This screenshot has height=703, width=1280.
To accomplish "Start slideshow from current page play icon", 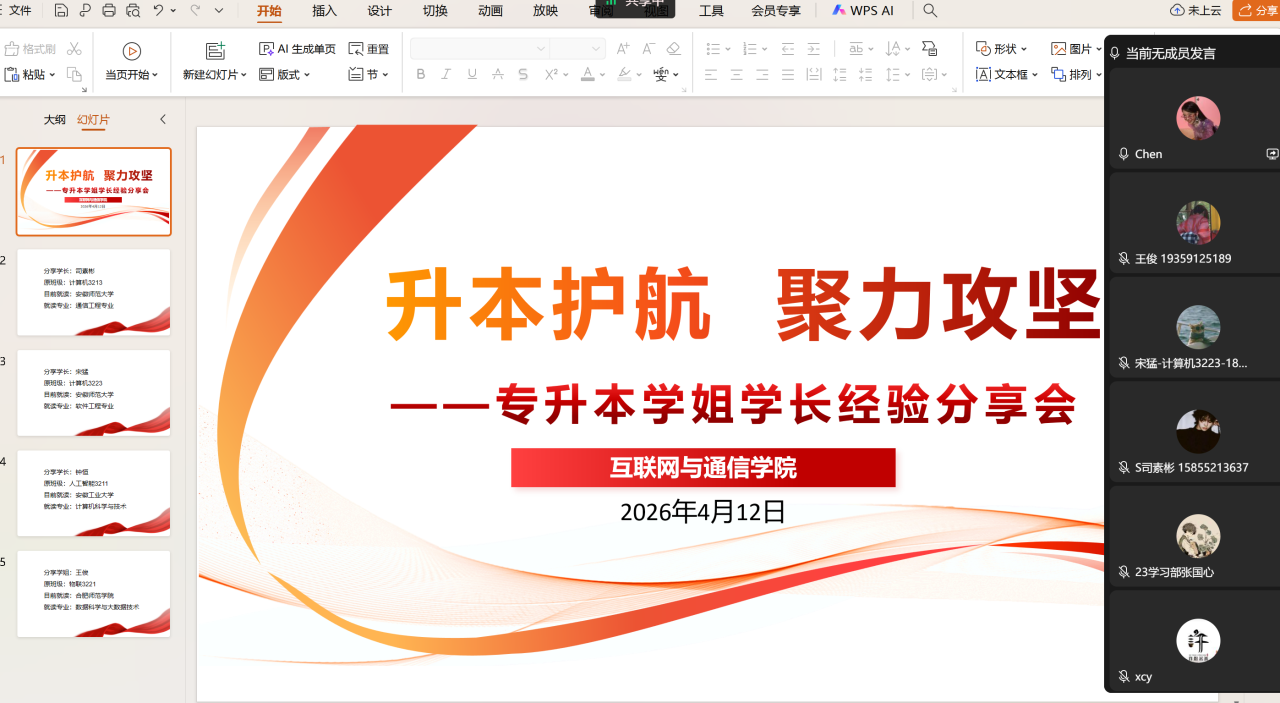I will point(132,50).
